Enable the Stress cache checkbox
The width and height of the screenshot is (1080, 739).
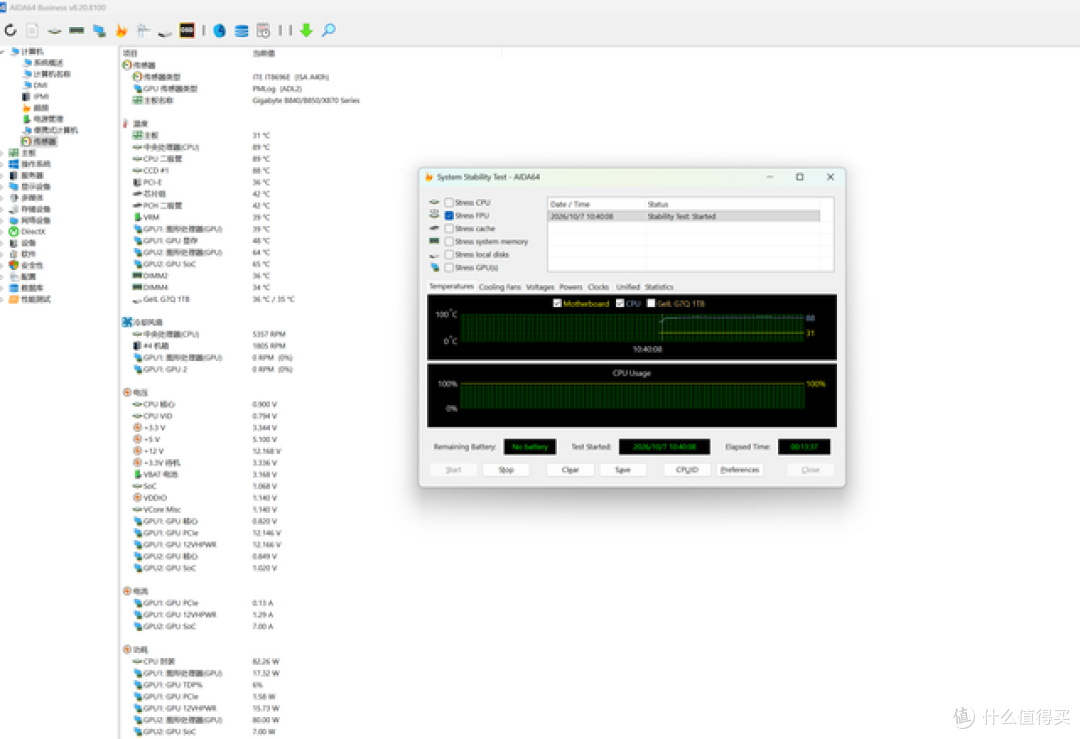[449, 229]
